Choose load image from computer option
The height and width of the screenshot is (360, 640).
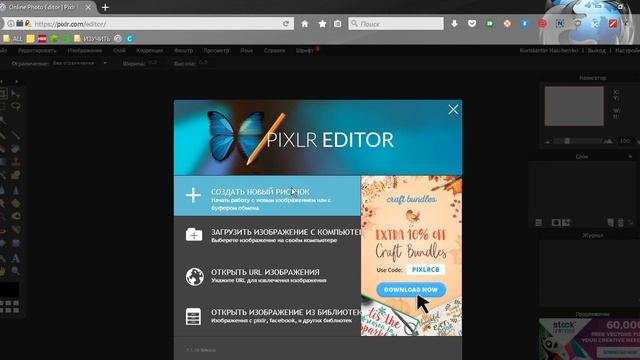pos(267,236)
